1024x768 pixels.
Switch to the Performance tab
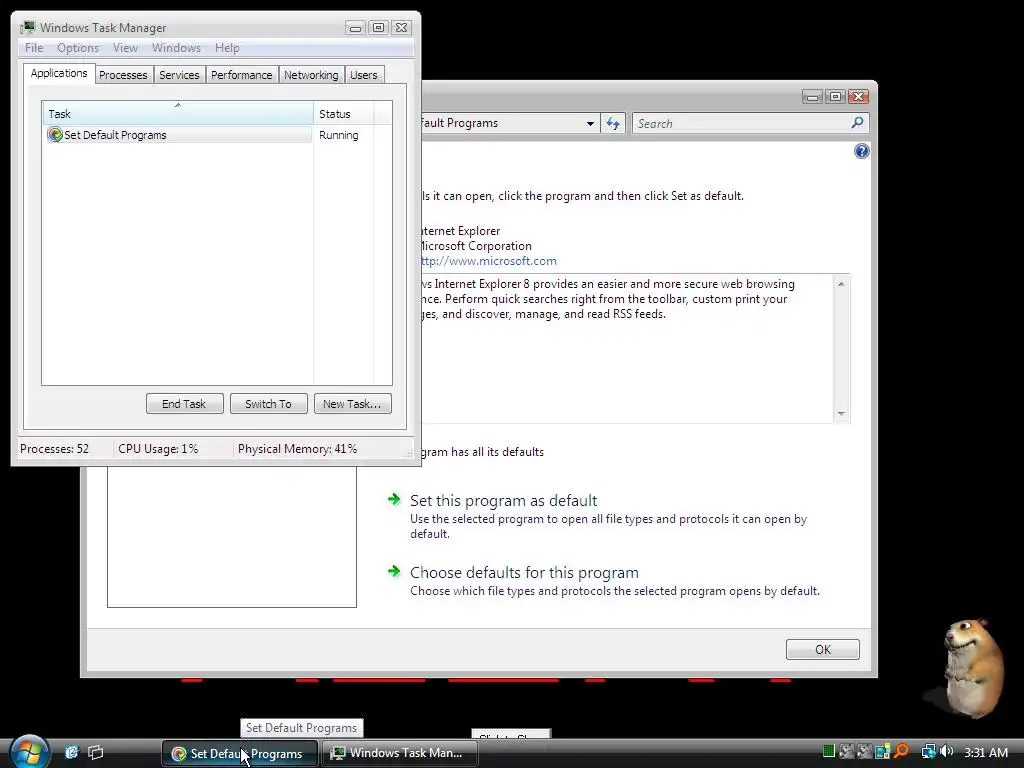pos(241,75)
